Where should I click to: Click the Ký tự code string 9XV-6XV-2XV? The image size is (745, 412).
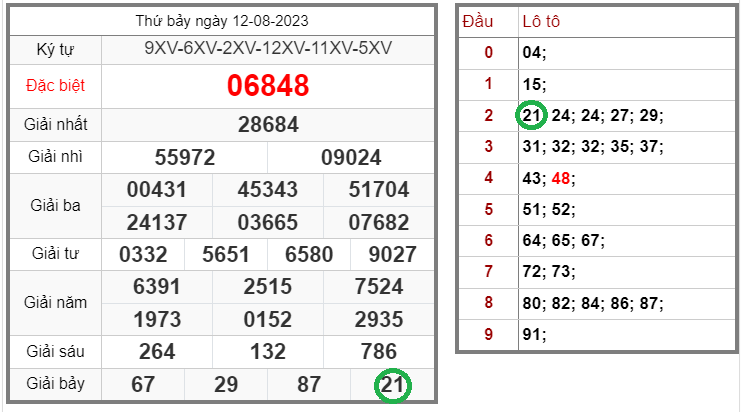[268, 49]
